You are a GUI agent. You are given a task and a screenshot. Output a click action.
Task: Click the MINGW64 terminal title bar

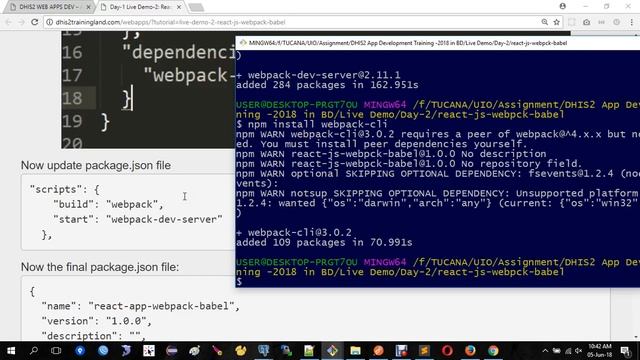click(x=438, y=43)
